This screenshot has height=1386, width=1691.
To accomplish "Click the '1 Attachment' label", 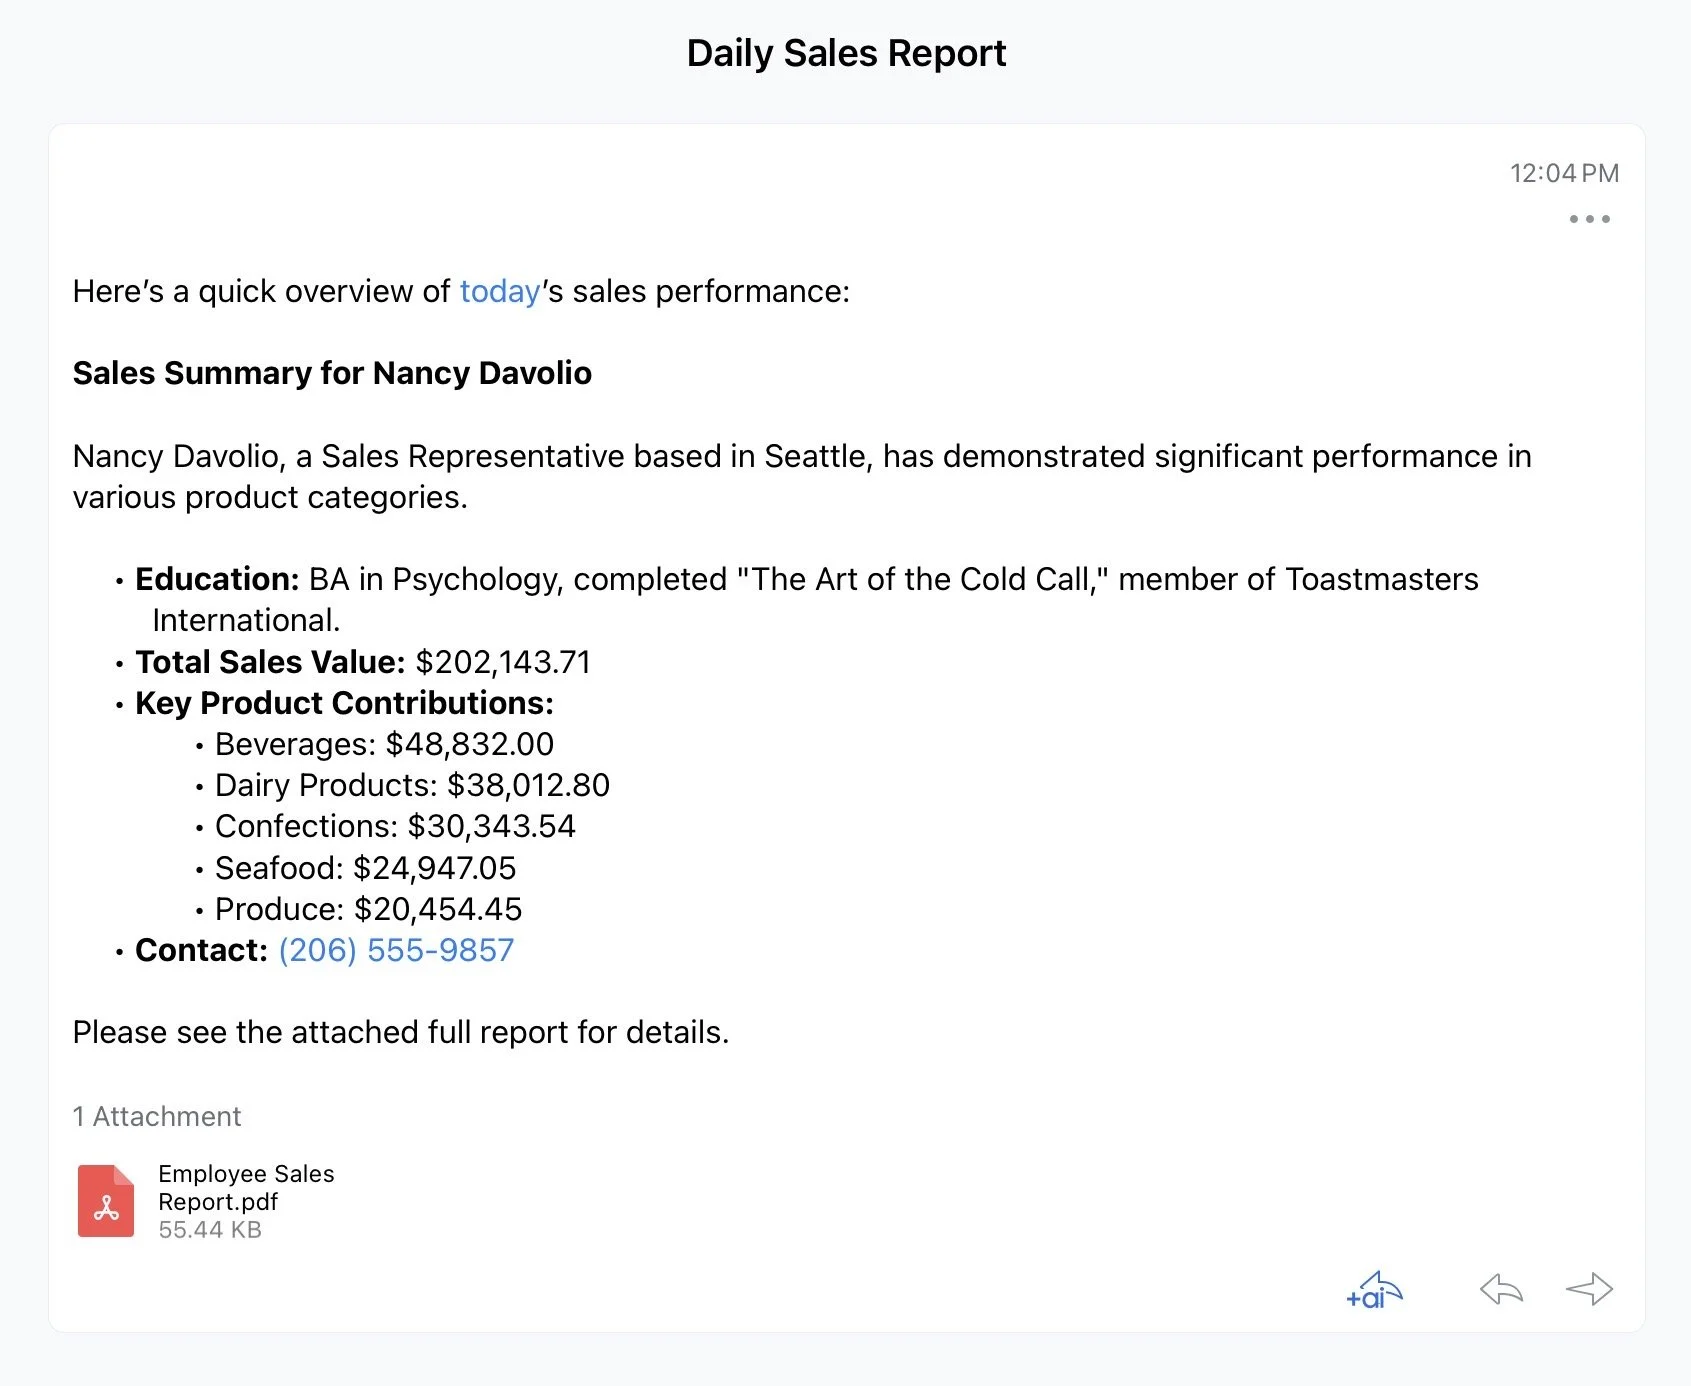I will tap(157, 1116).
